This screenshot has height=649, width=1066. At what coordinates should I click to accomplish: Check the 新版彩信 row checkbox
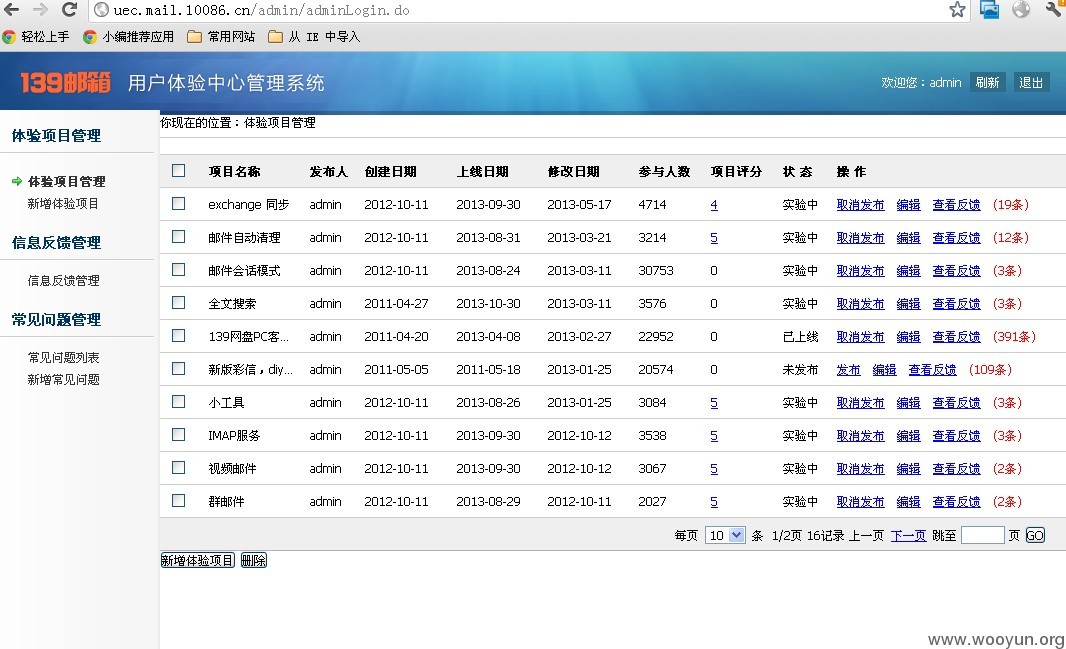tap(178, 368)
